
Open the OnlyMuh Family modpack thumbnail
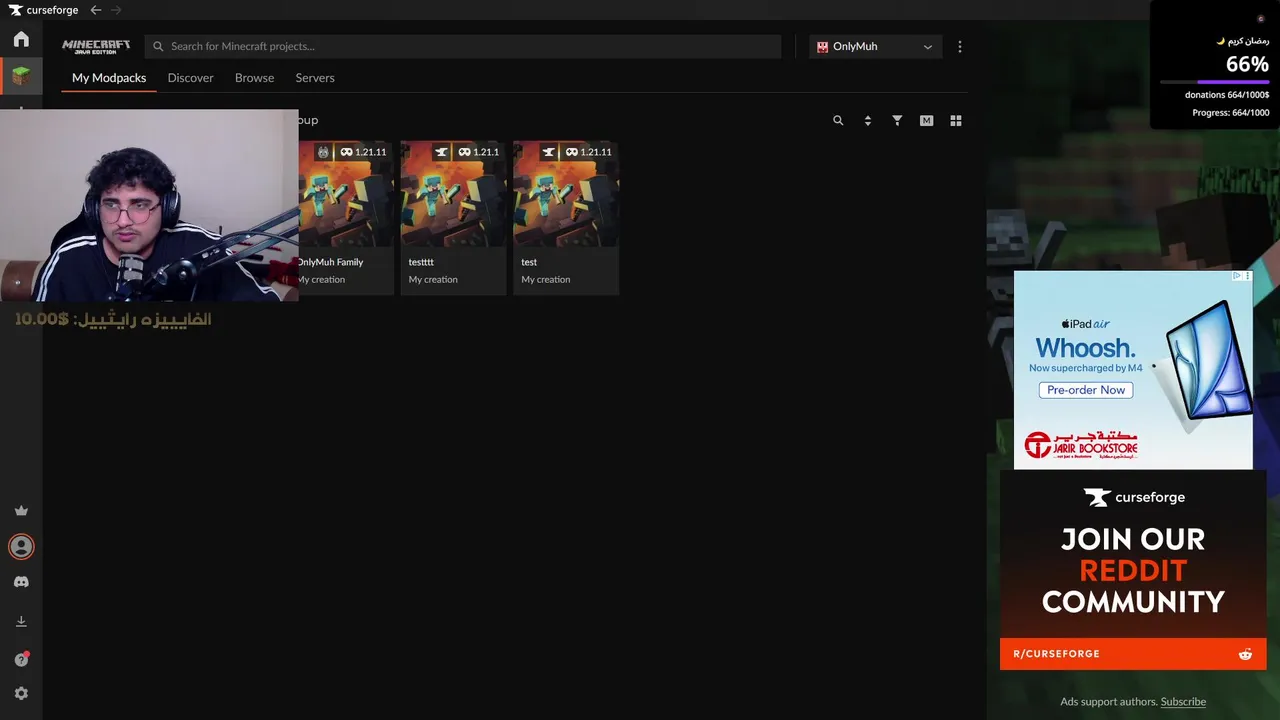point(346,194)
